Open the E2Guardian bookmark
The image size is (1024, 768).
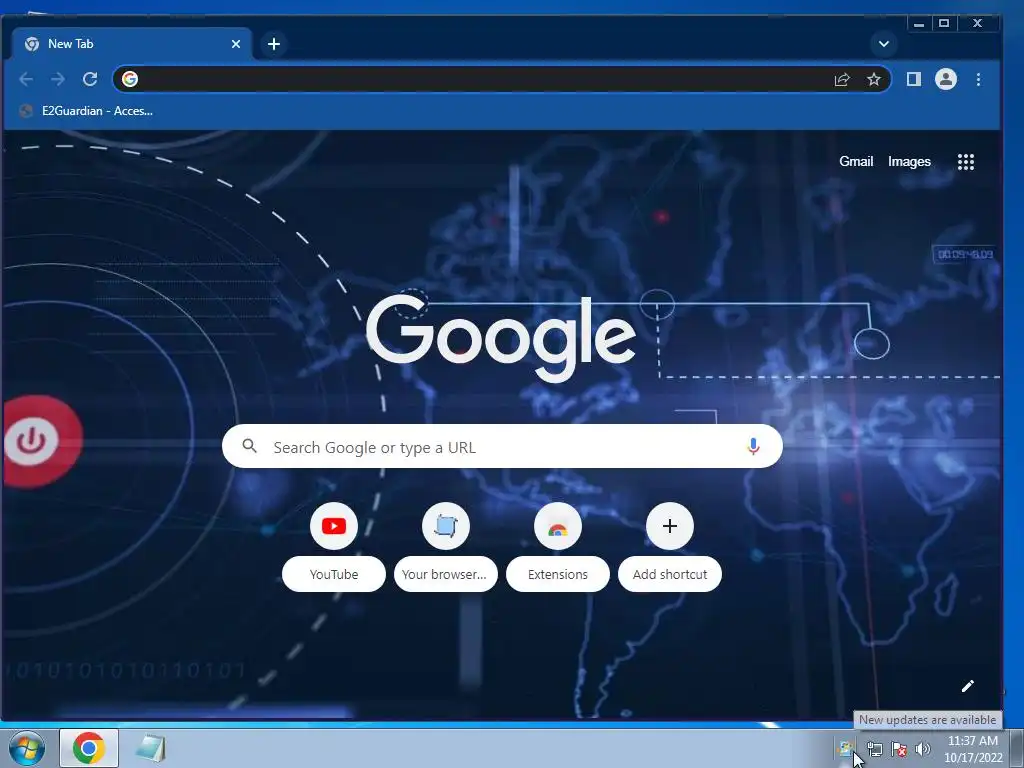pos(86,111)
